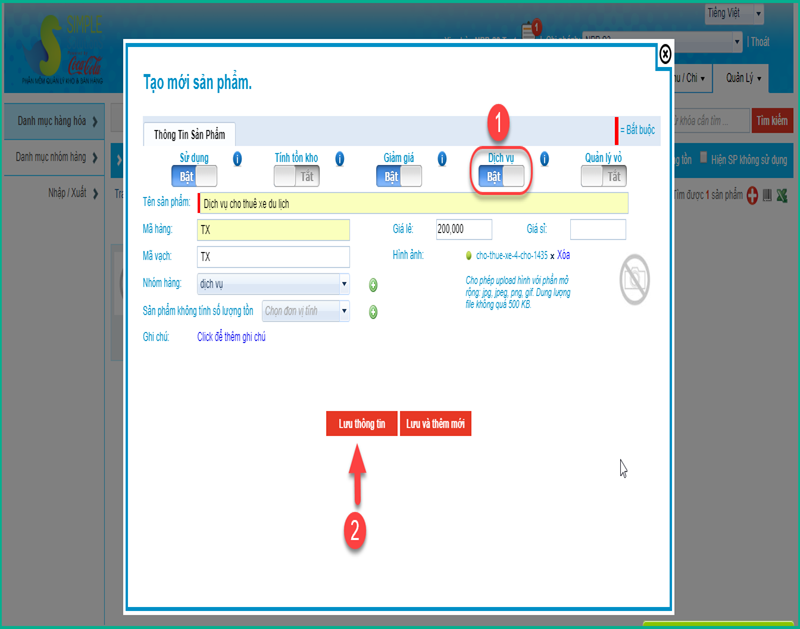Enable the Quản lý vỏ switch
Viewport: 800px width, 629px height.
click(x=603, y=176)
